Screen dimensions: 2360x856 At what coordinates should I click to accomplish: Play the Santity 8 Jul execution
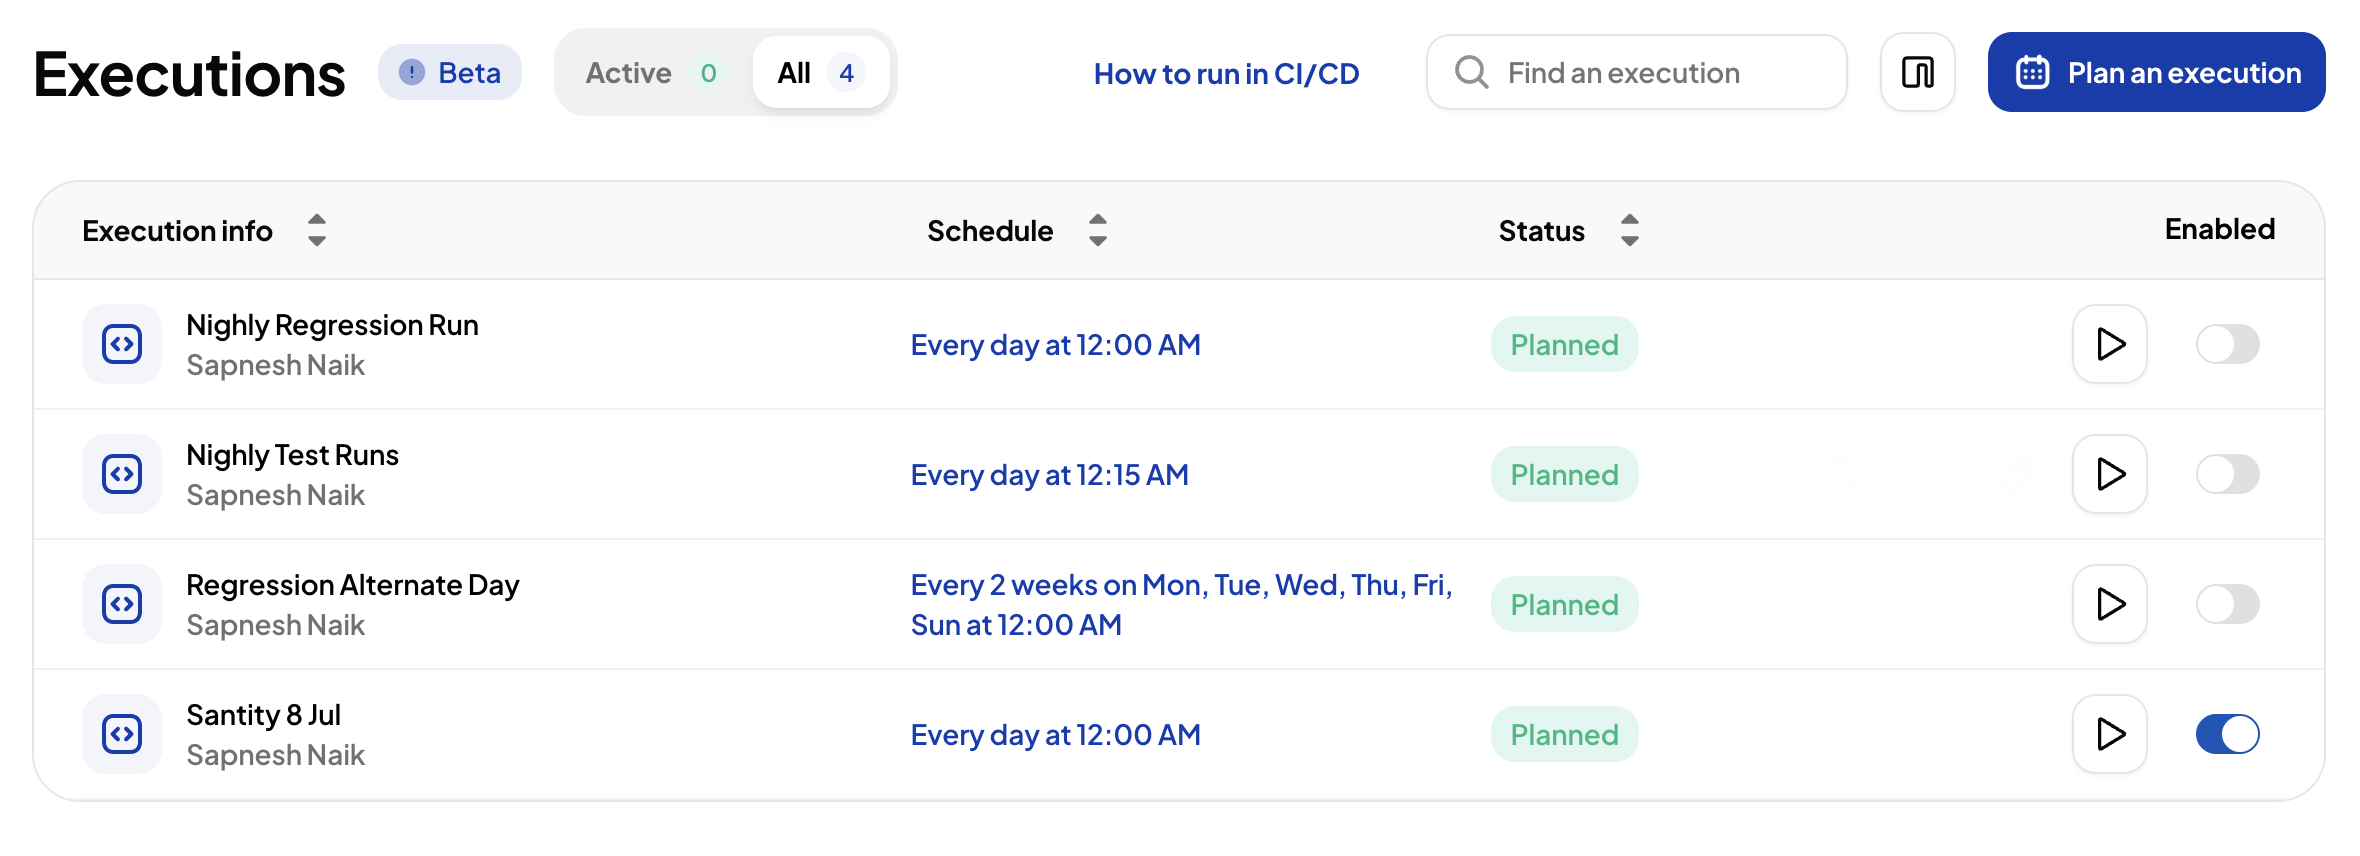(2110, 734)
